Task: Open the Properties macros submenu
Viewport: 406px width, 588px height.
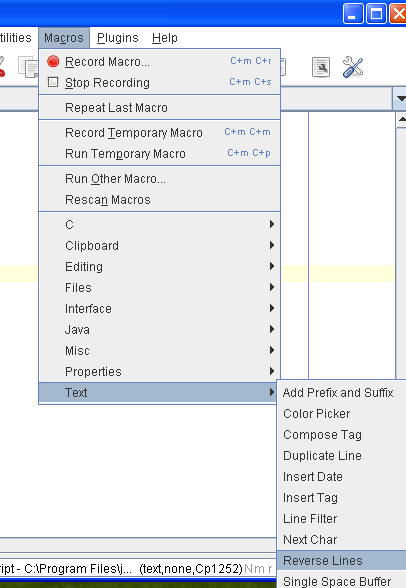Action: 160,372
